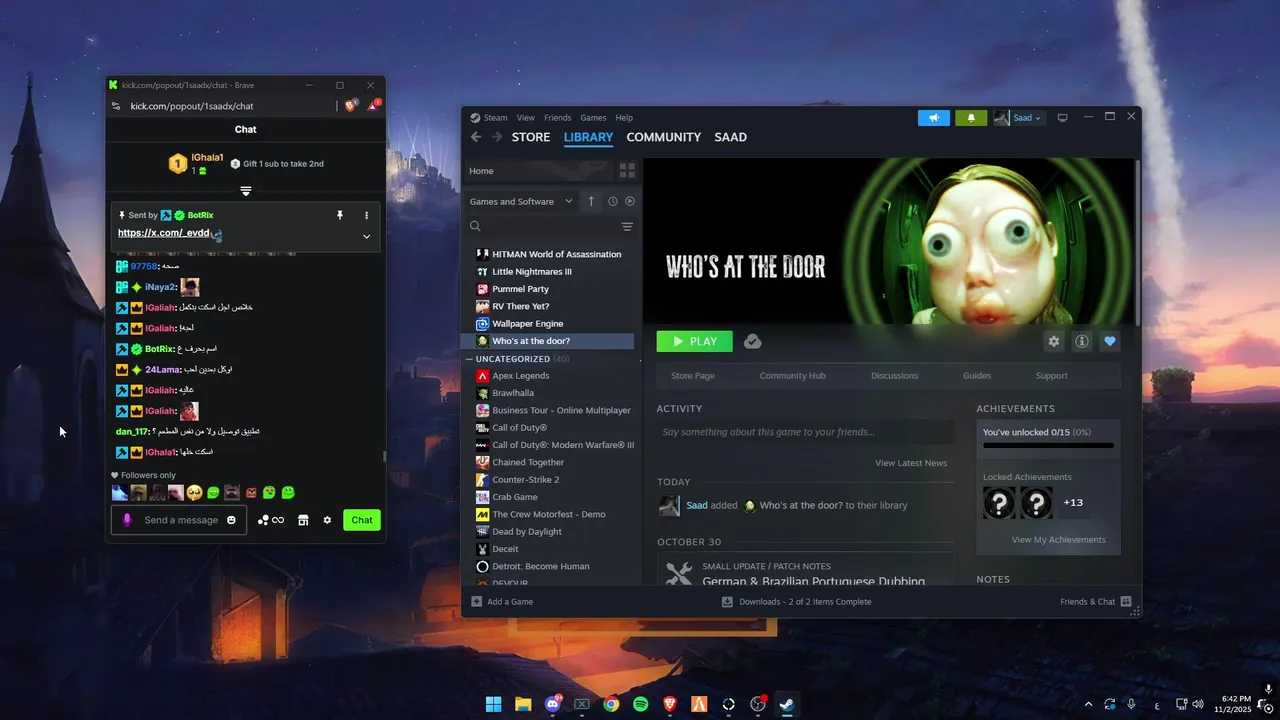The width and height of the screenshot is (1280, 720).
Task: Select Counter-Strike 2 in library
Action: tap(525, 480)
